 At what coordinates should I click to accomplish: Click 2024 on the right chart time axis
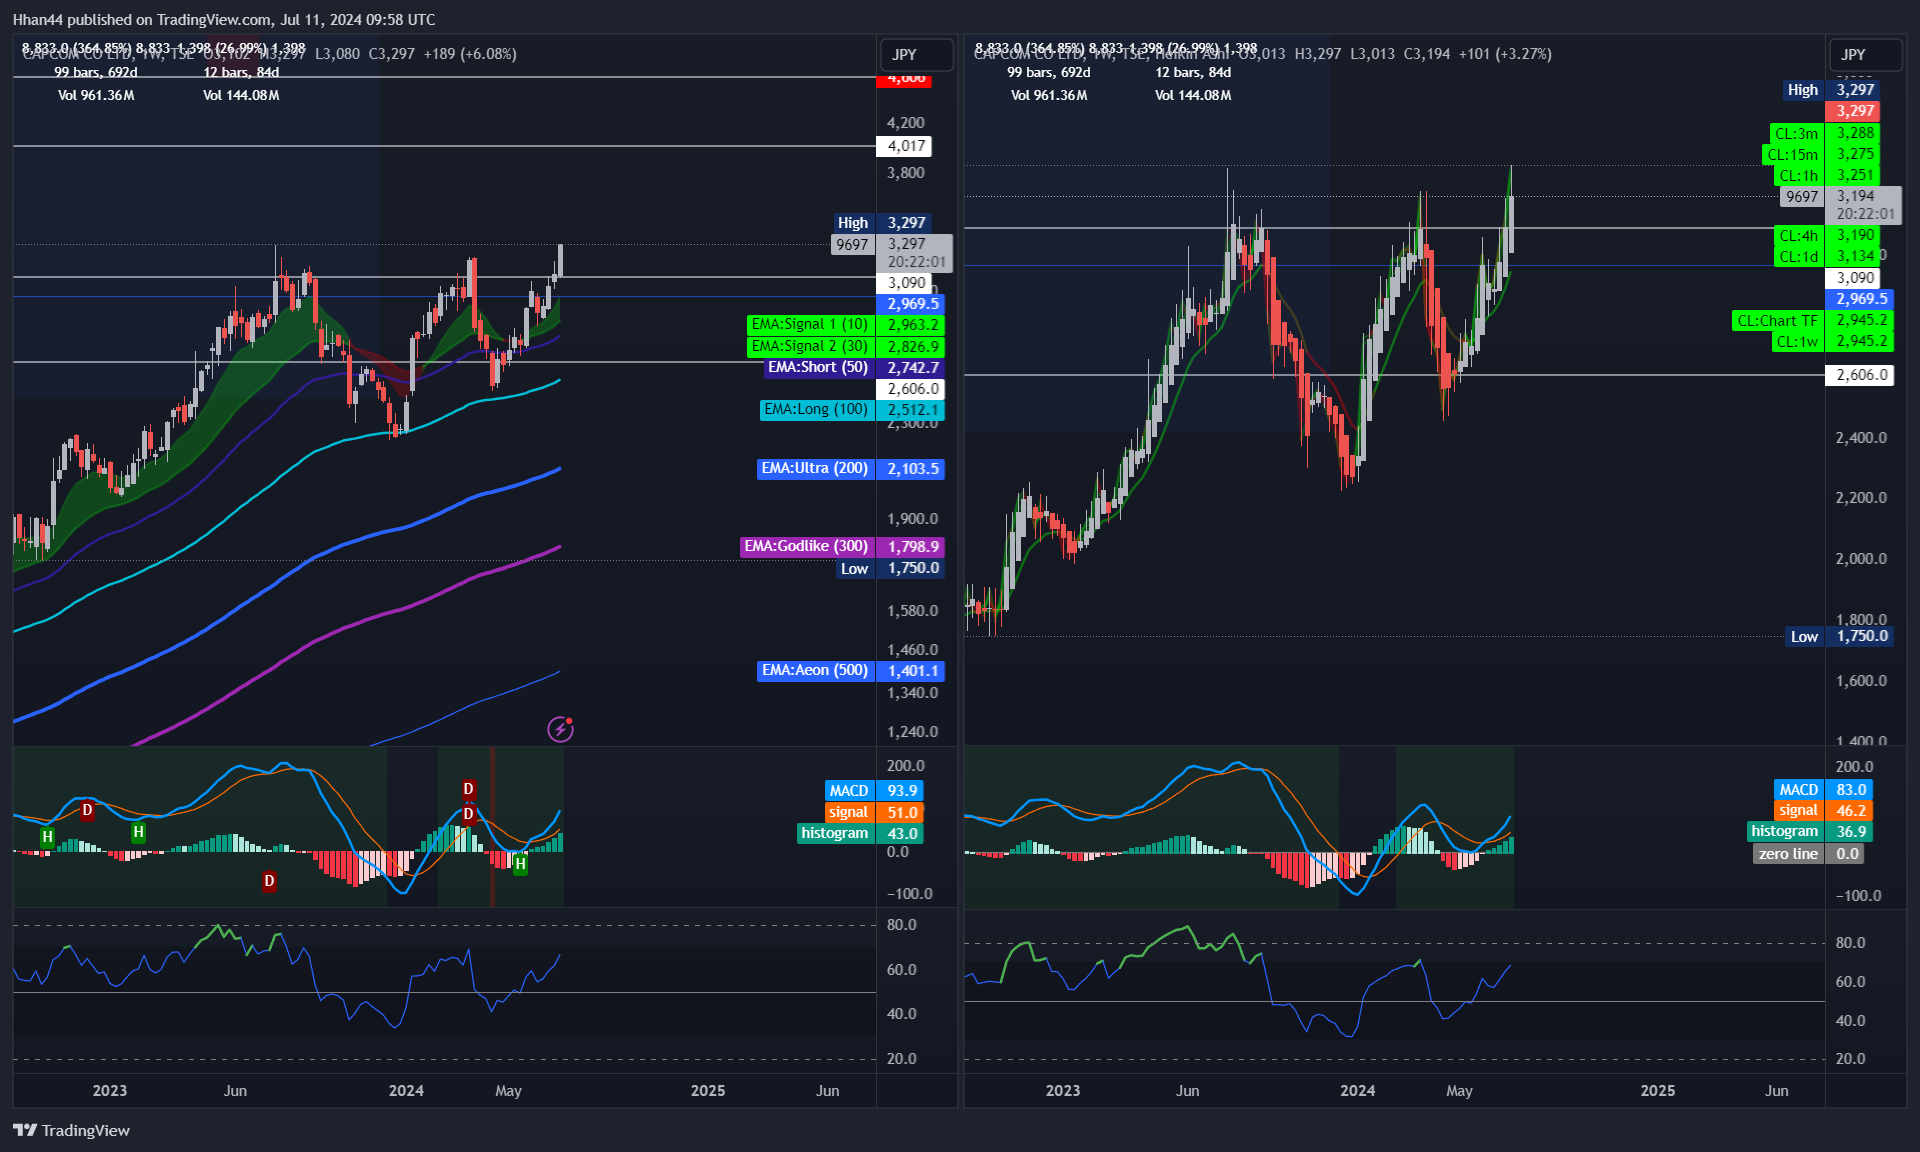point(1358,1091)
